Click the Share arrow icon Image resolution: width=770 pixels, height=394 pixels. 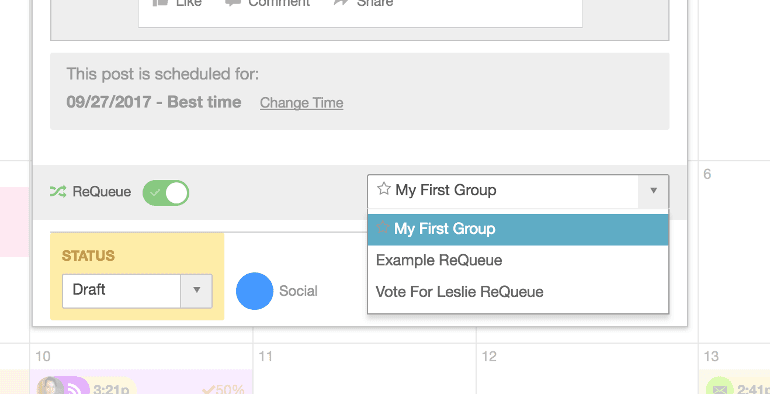(340, 2)
